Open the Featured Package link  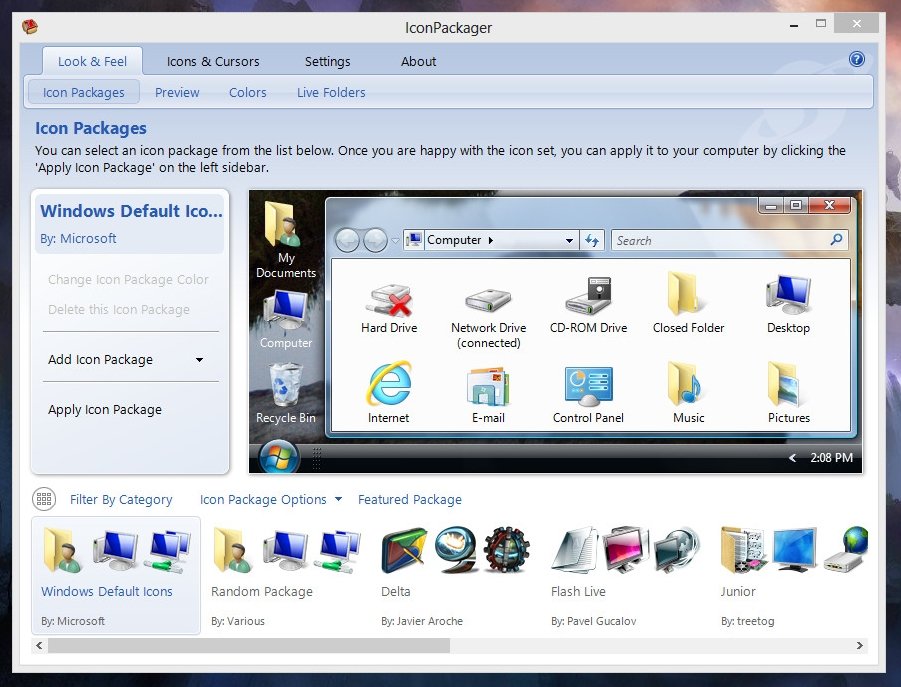coord(409,500)
